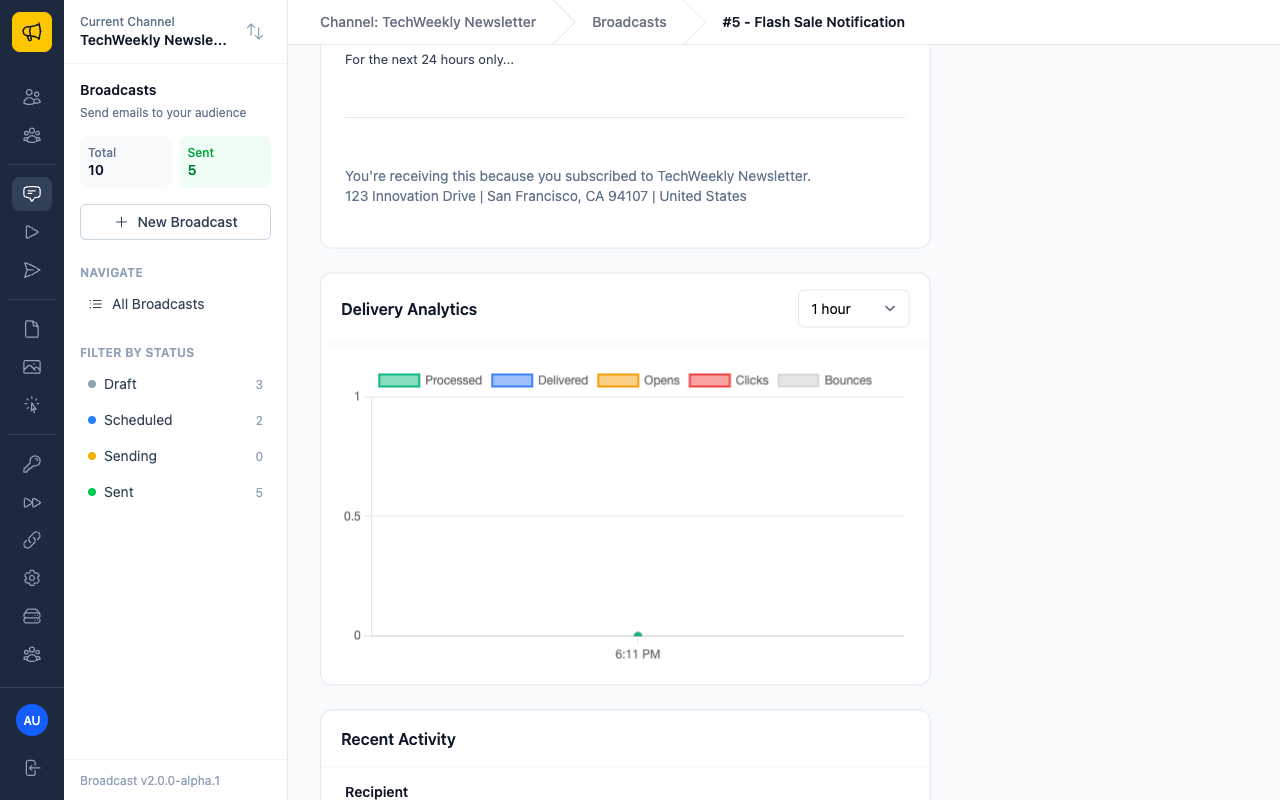Open the settings gear sidebar icon

pyautogui.click(x=32, y=578)
